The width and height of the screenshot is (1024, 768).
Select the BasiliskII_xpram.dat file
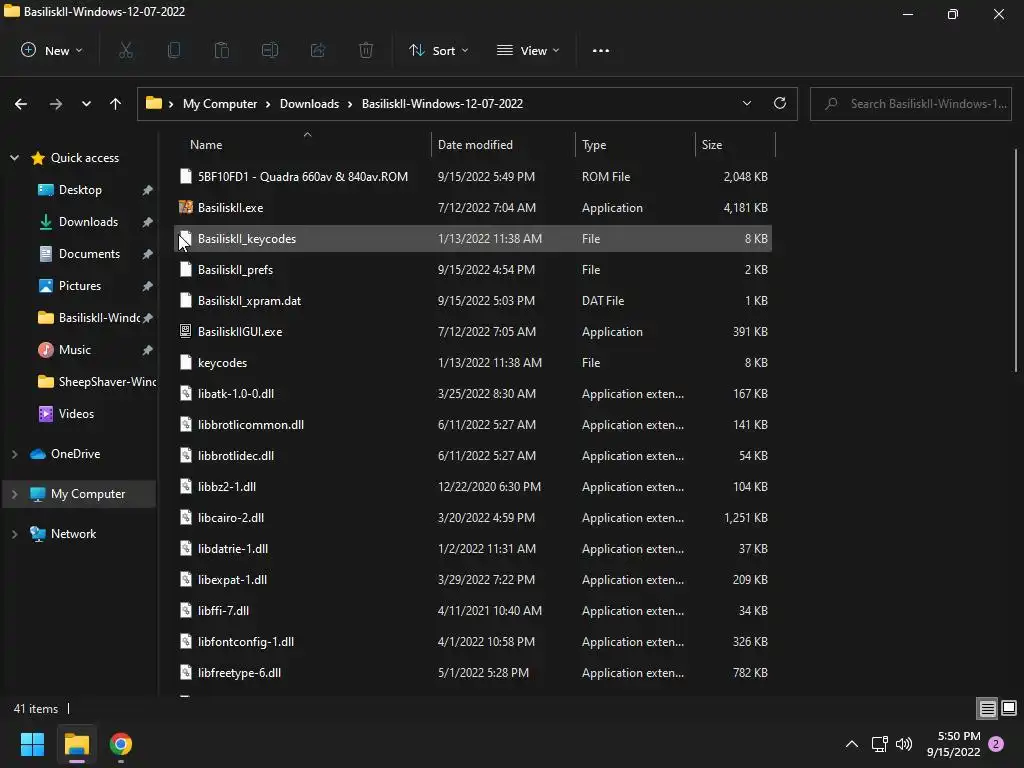473,300
